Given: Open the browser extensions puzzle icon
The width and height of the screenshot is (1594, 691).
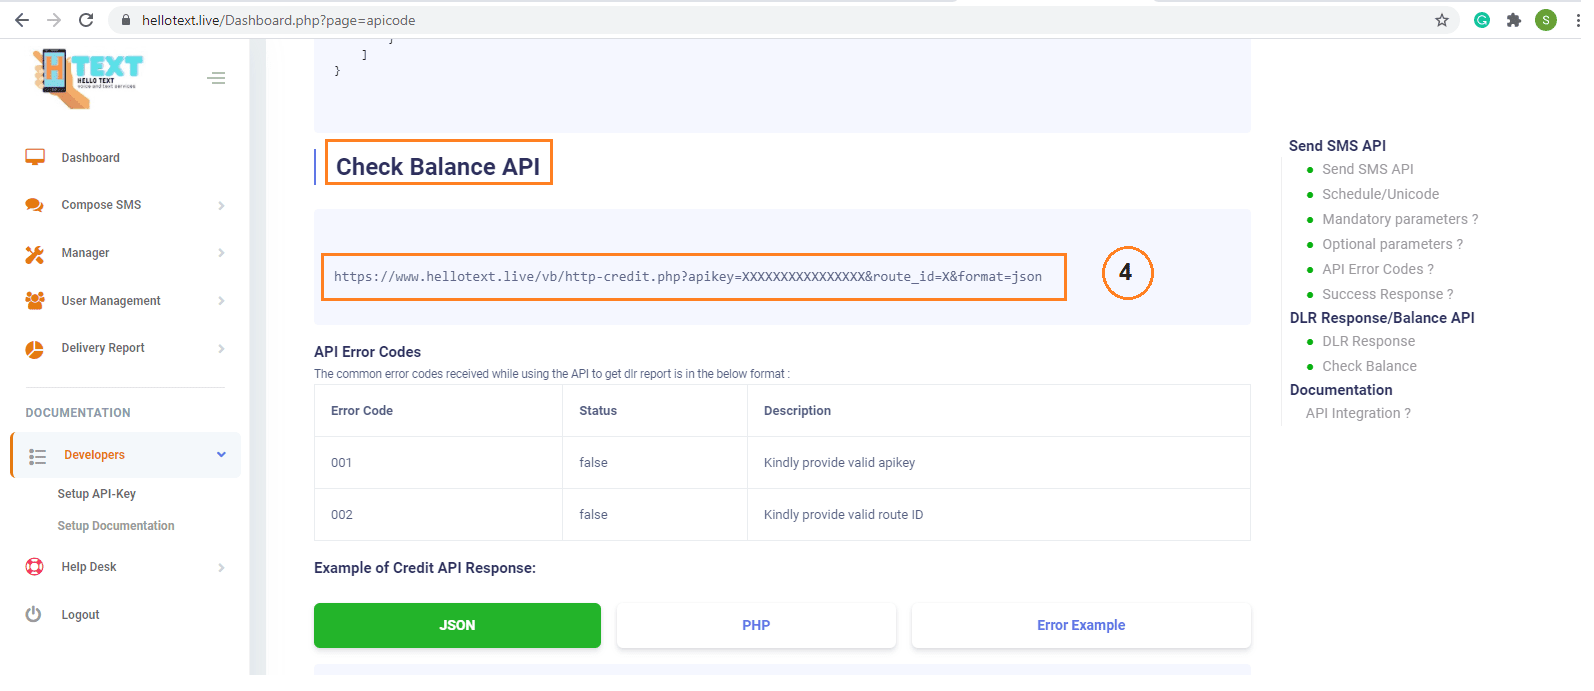Looking at the screenshot, I should (1514, 20).
